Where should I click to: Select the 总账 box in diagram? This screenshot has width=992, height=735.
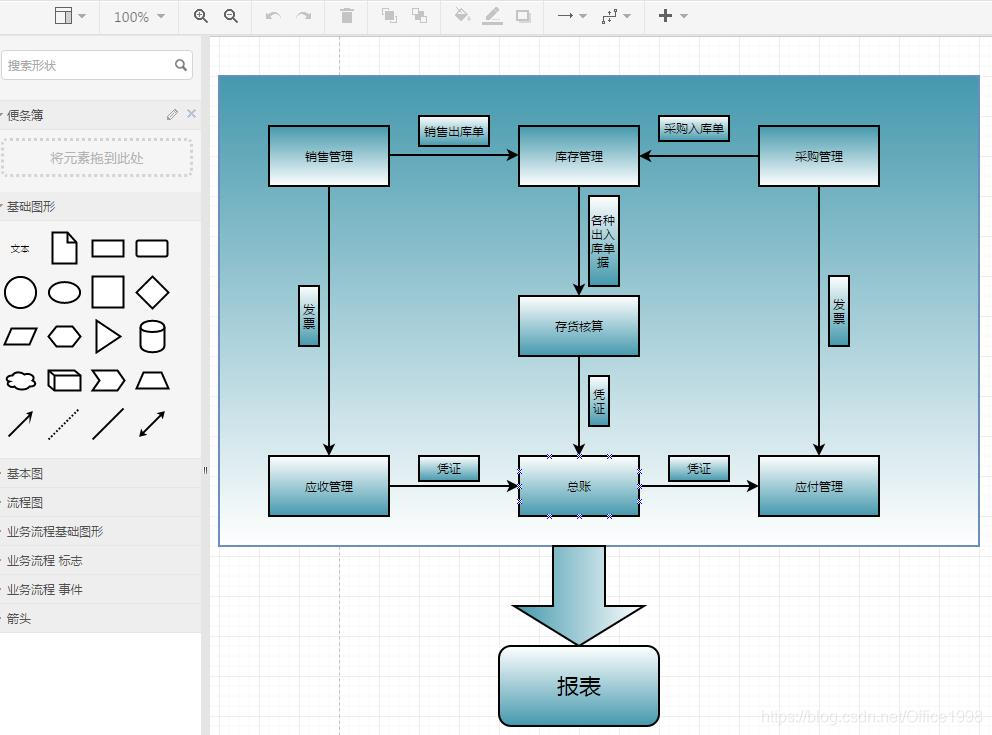[x=579, y=486]
